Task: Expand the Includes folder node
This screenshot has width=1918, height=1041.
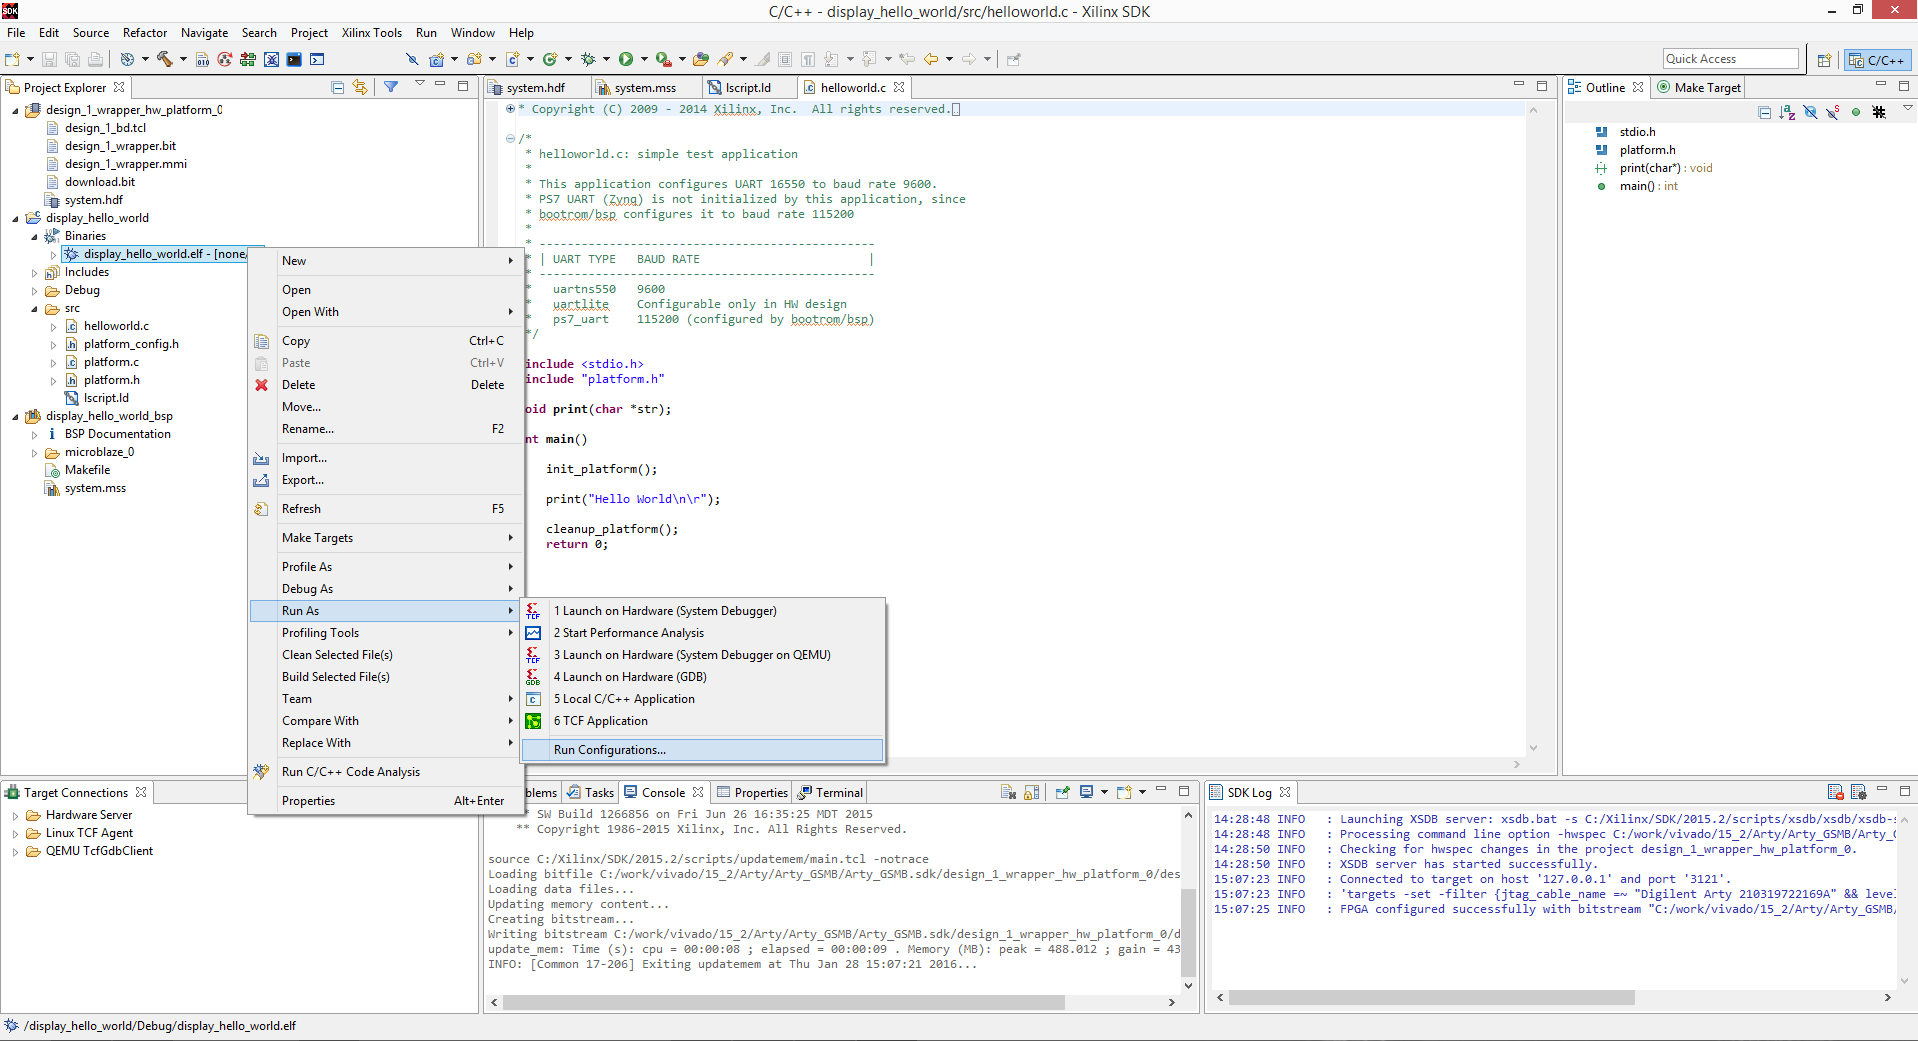Action: tap(34, 273)
